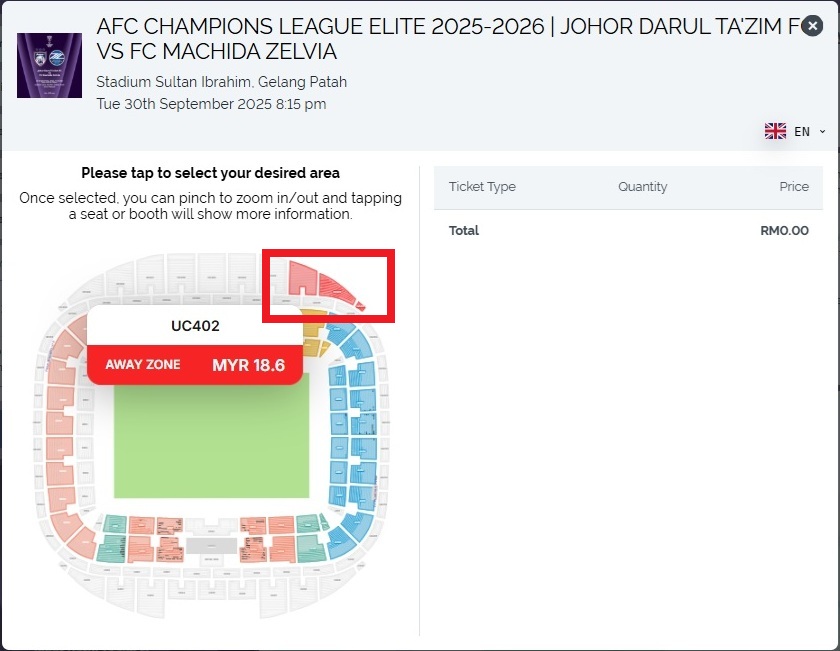840x651 pixels.
Task: Click the UC402 section tooltip title
Action: coord(195,325)
